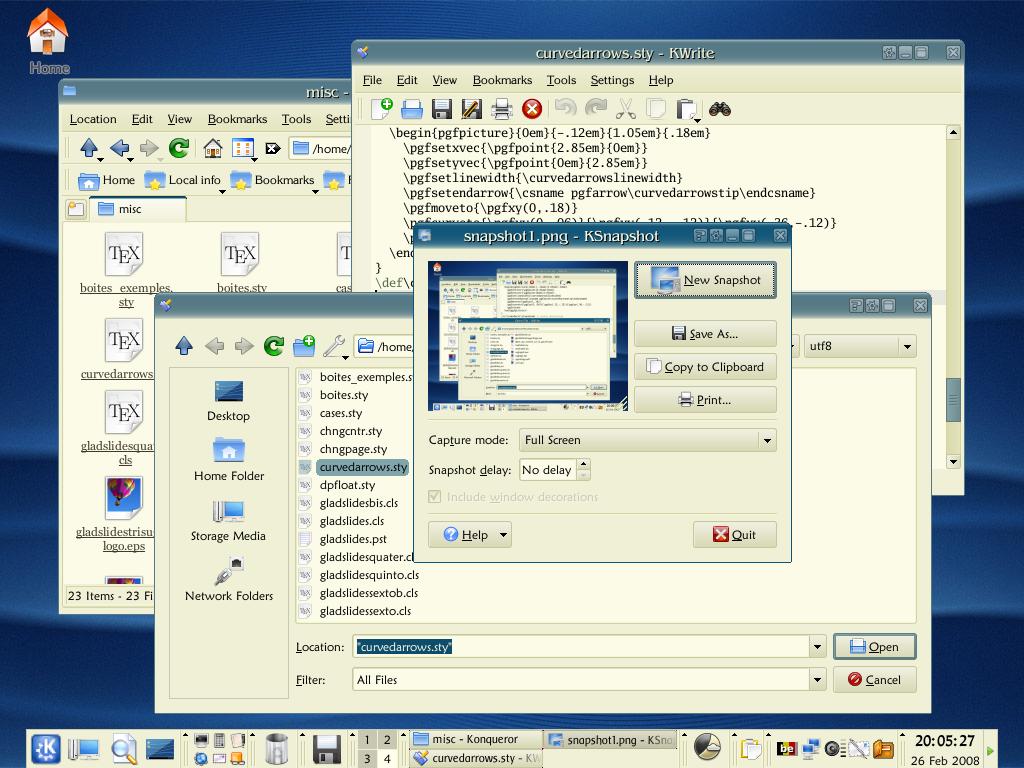
Task: Click the Trash icon on the panel
Action: tap(277, 748)
